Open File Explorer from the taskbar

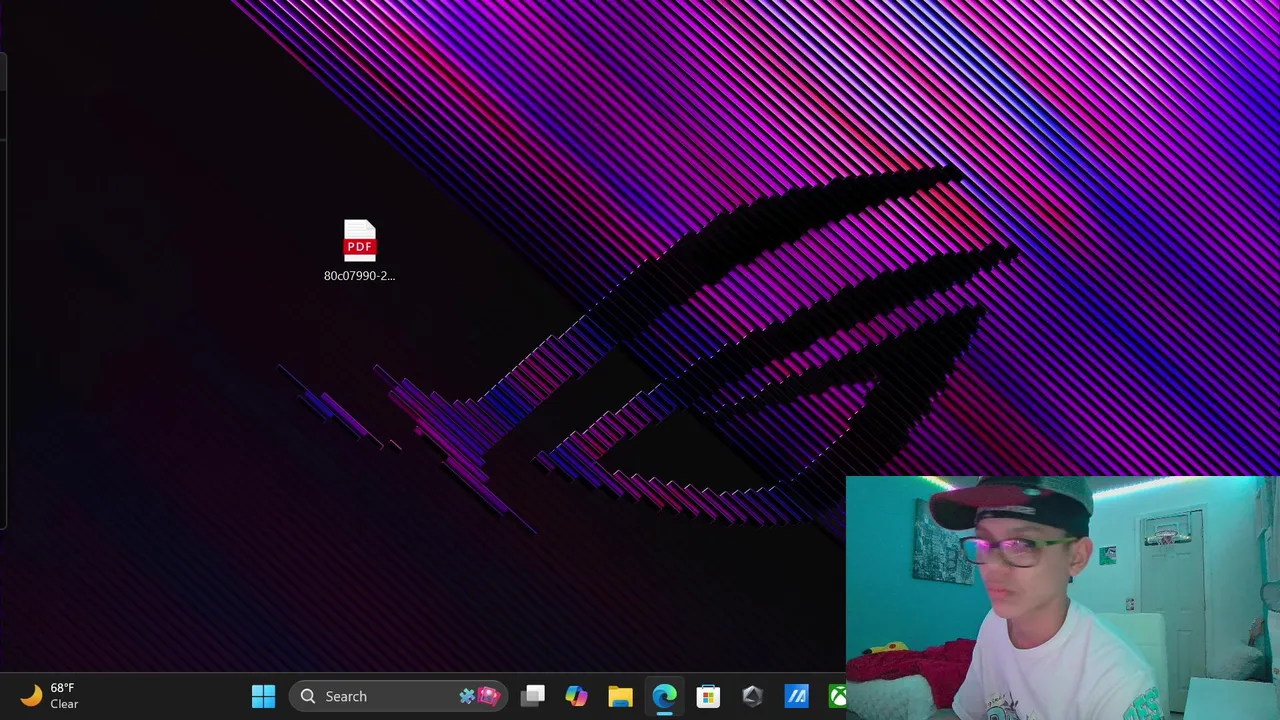click(x=620, y=696)
